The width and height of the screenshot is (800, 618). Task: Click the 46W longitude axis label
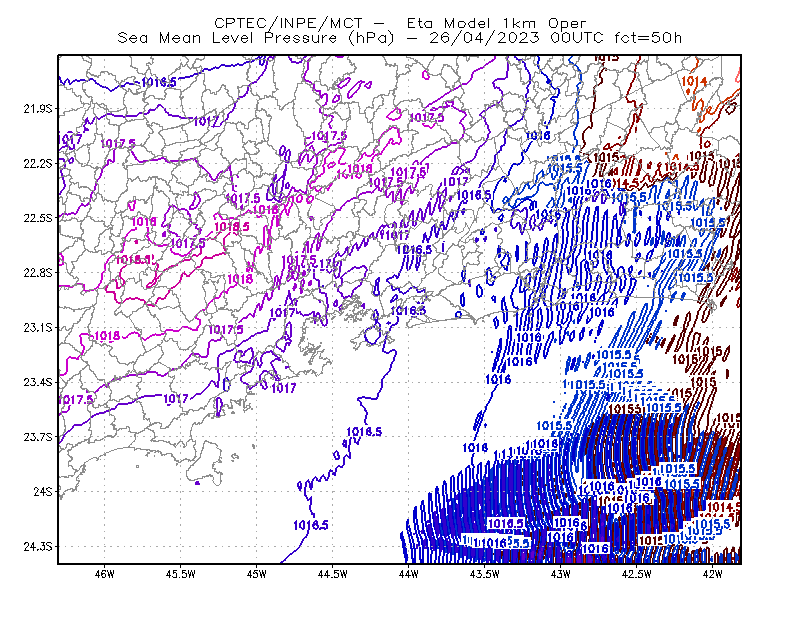[105, 574]
